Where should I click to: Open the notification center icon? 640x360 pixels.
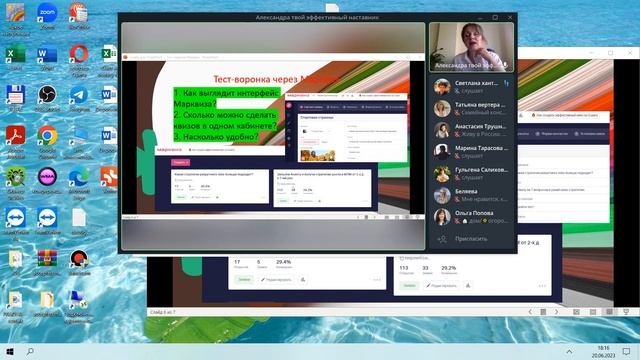[627, 351]
